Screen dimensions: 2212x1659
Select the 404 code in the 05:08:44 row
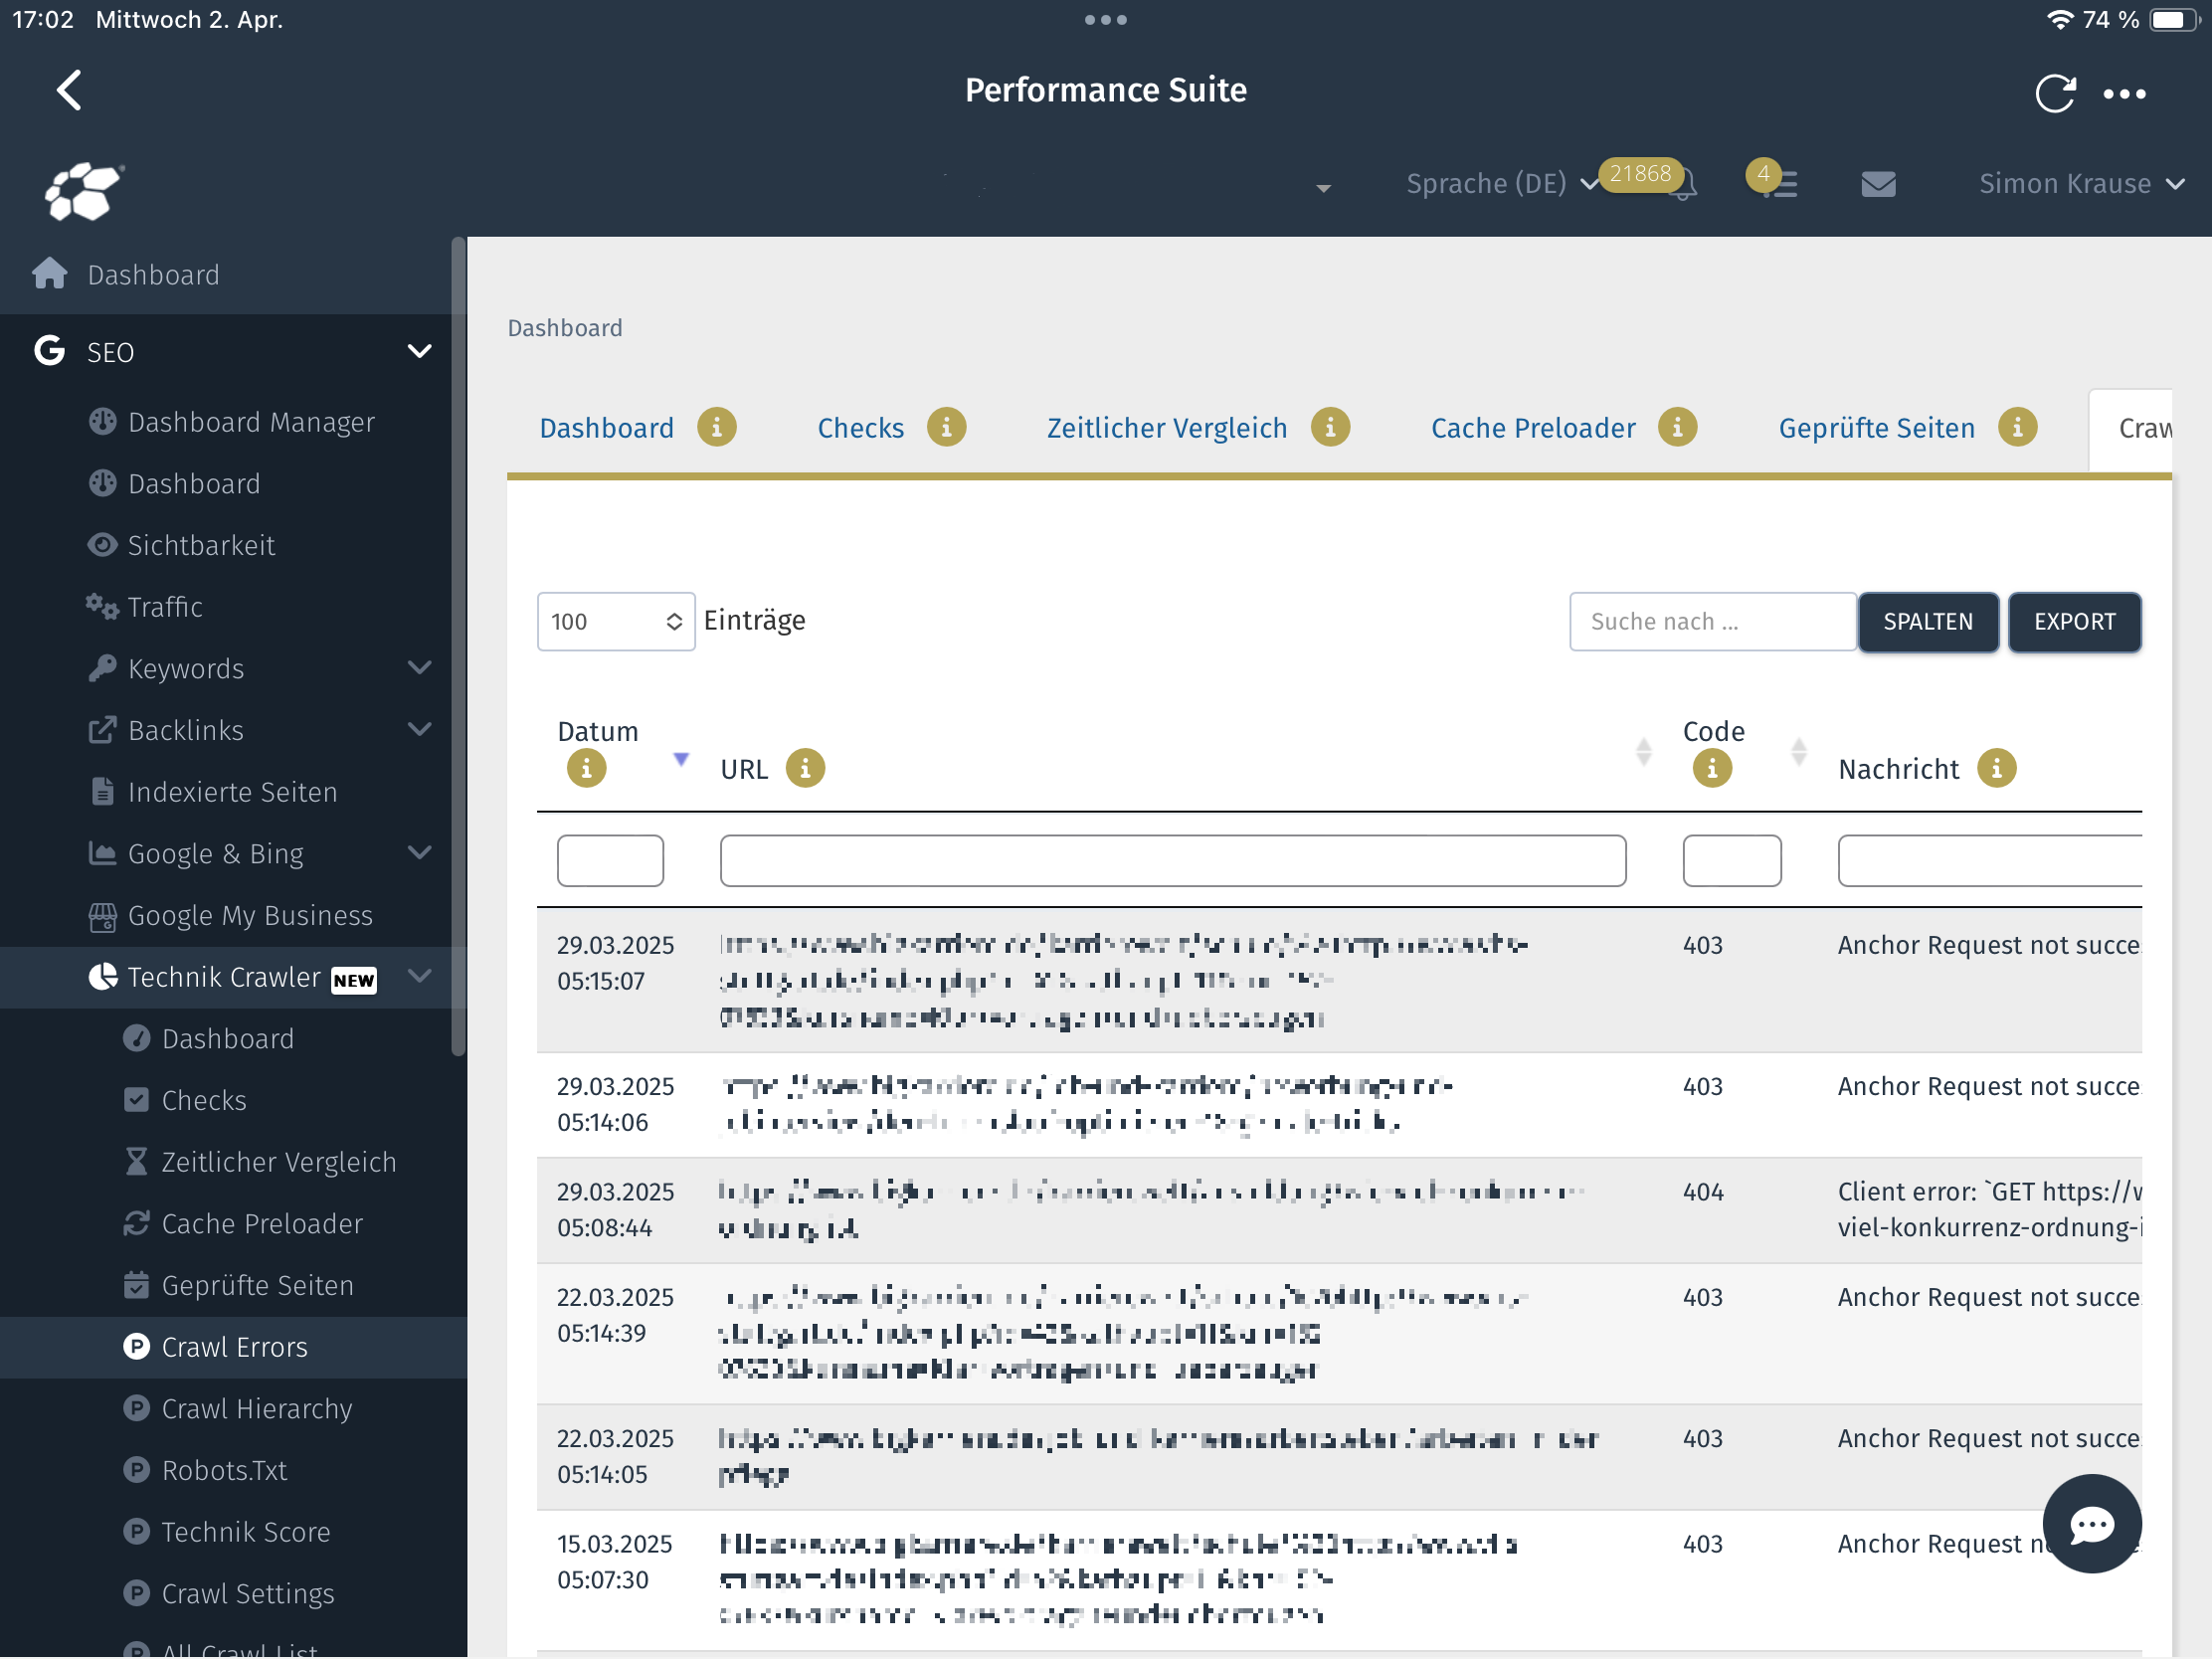pos(1703,1192)
